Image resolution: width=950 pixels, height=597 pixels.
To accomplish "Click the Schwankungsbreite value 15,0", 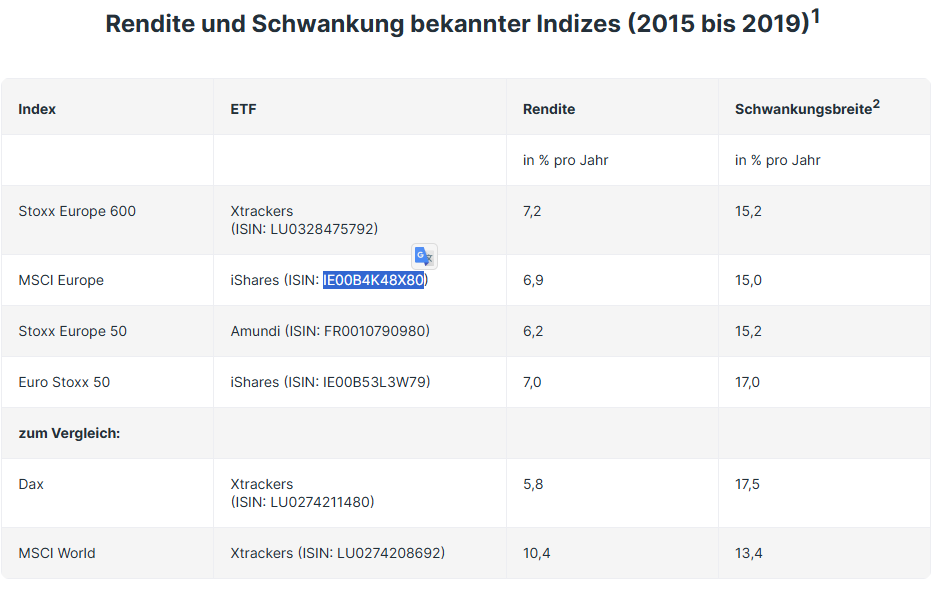I will (748, 280).
